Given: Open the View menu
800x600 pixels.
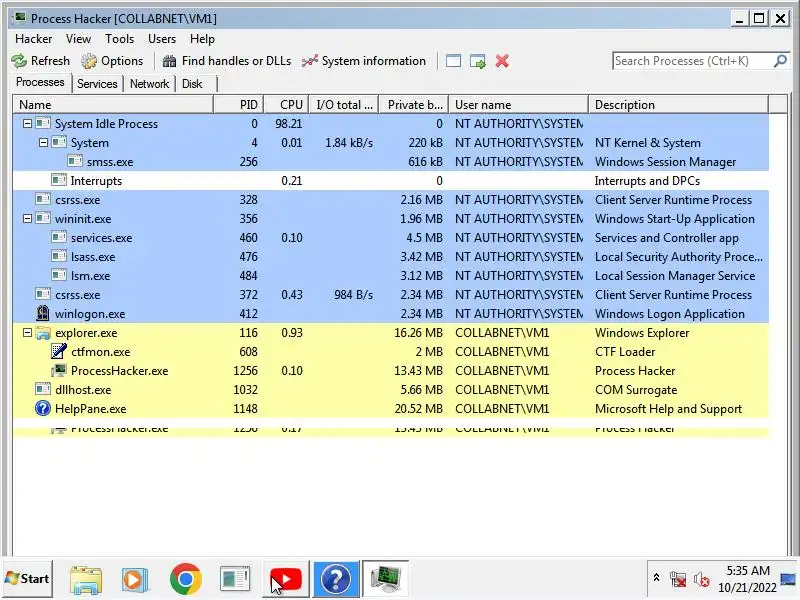Looking at the screenshot, I should pos(78,39).
